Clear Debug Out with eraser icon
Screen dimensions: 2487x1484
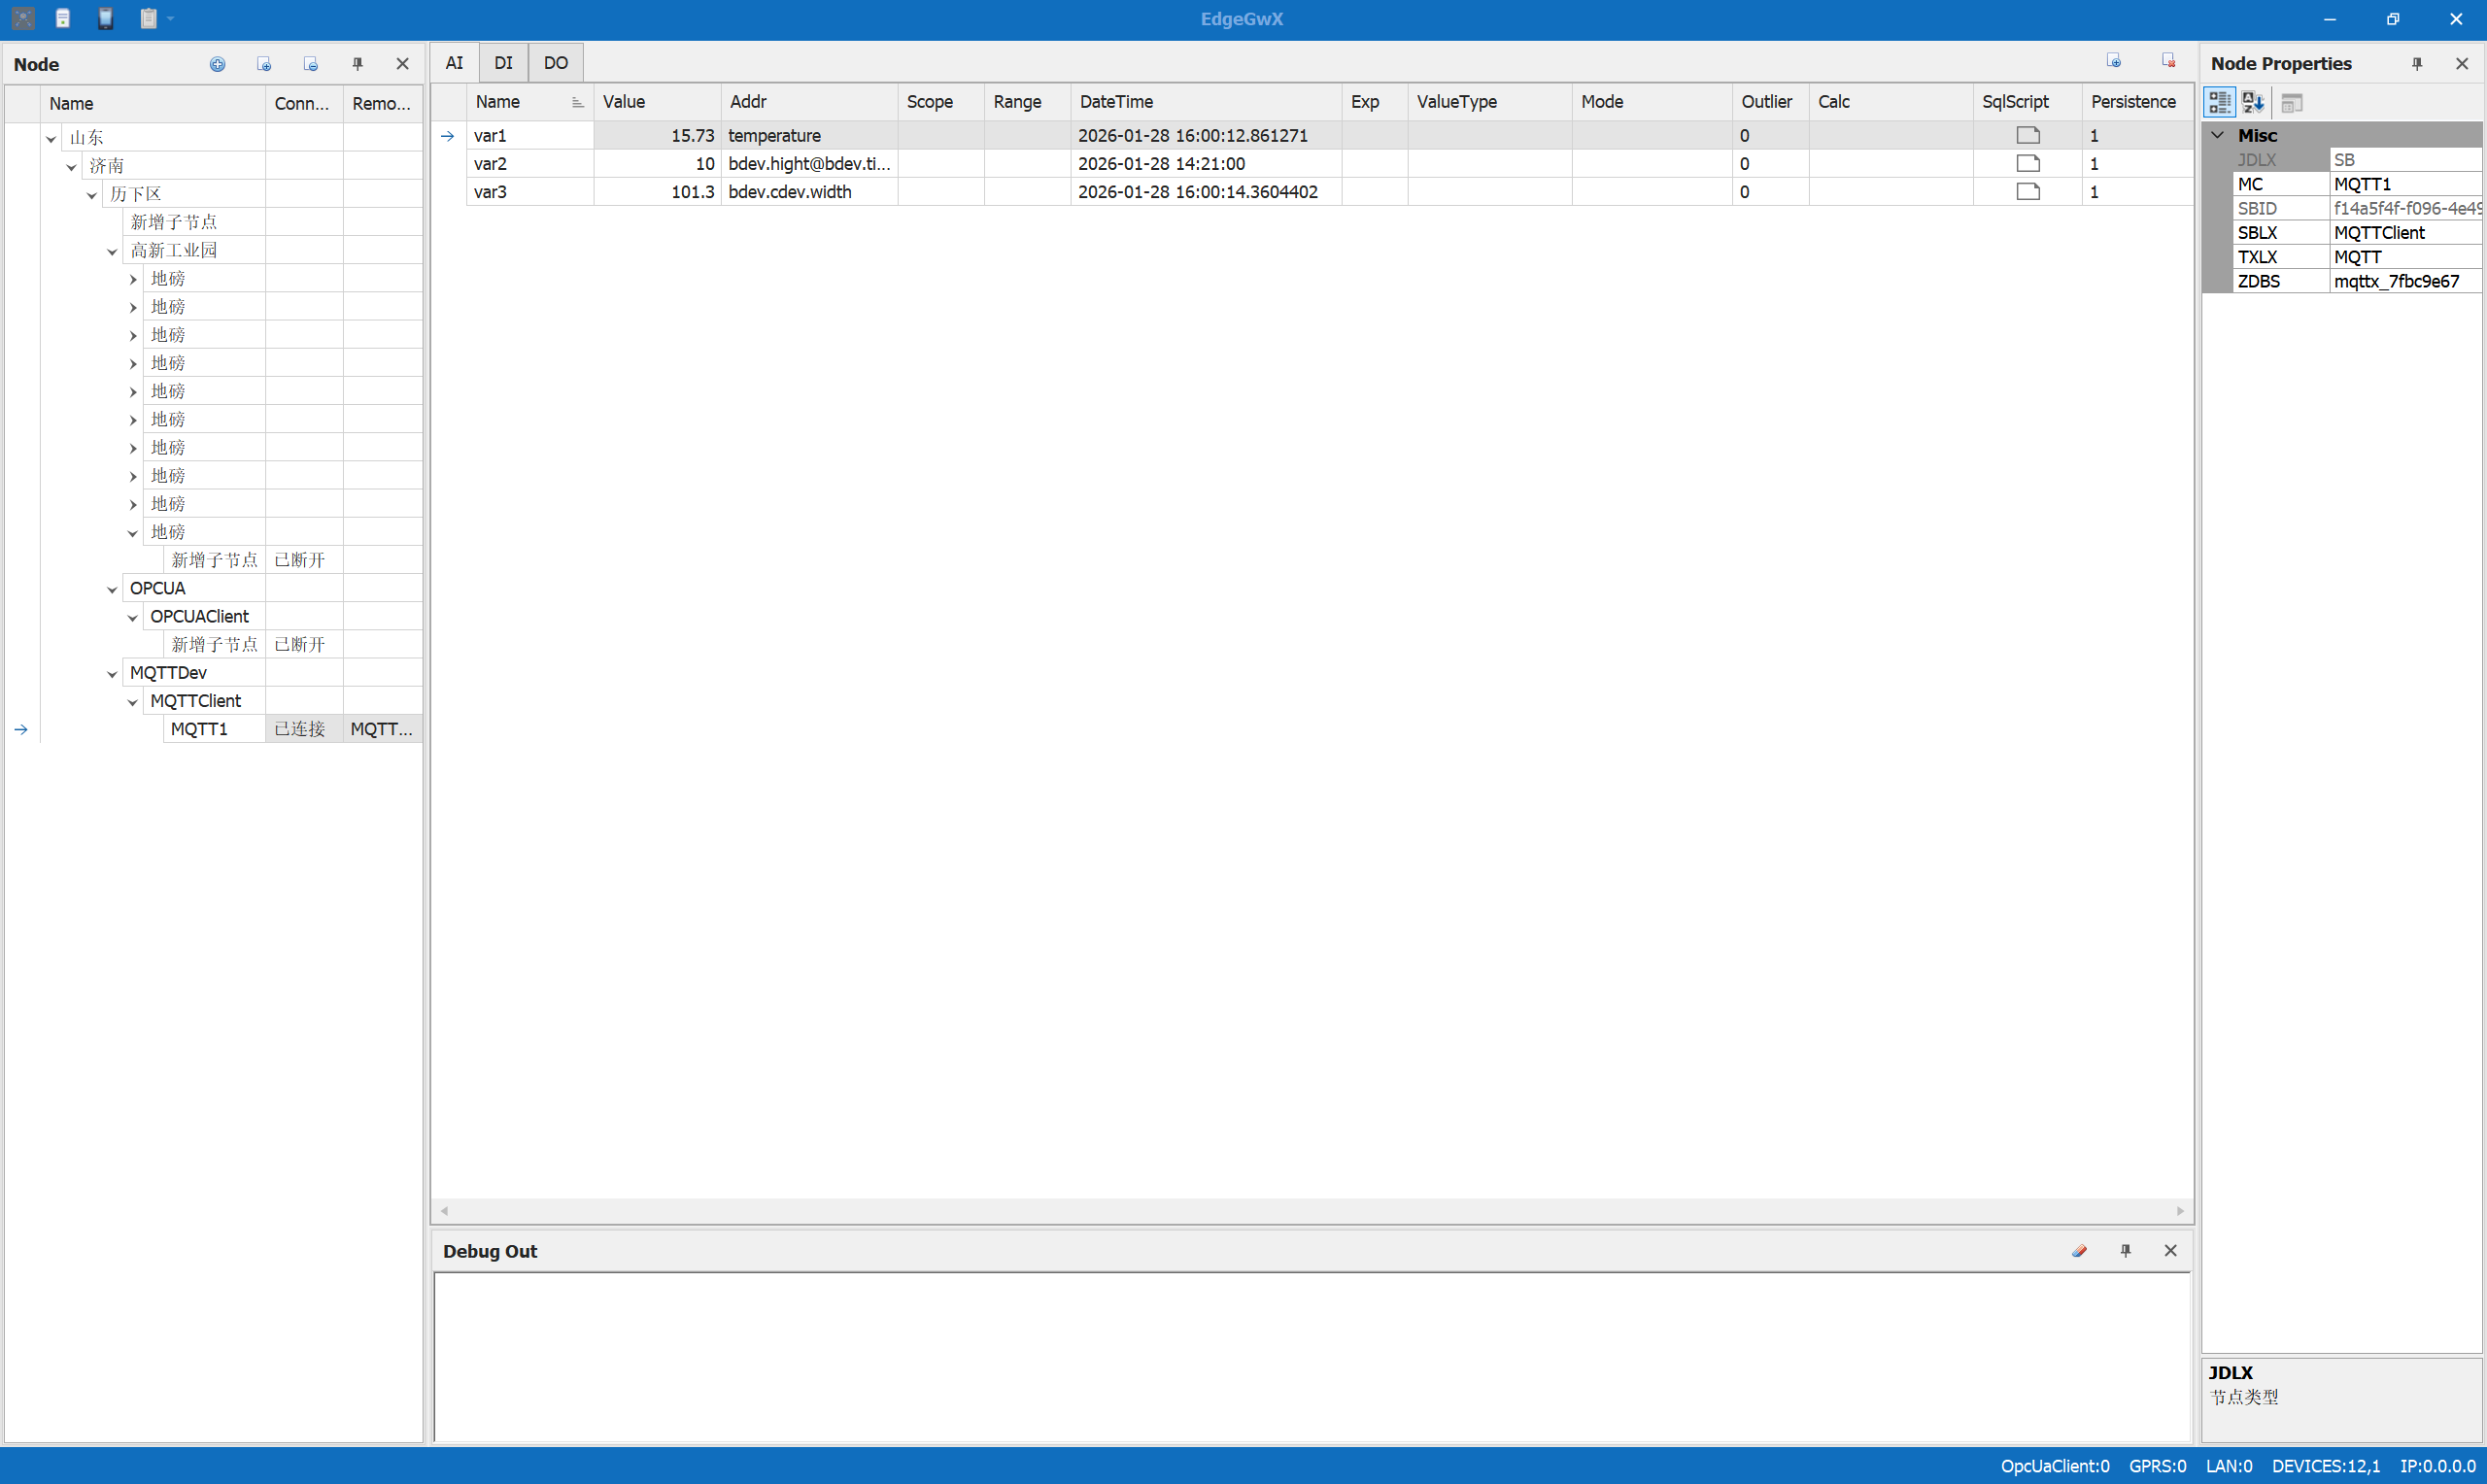pyautogui.click(x=2079, y=1250)
